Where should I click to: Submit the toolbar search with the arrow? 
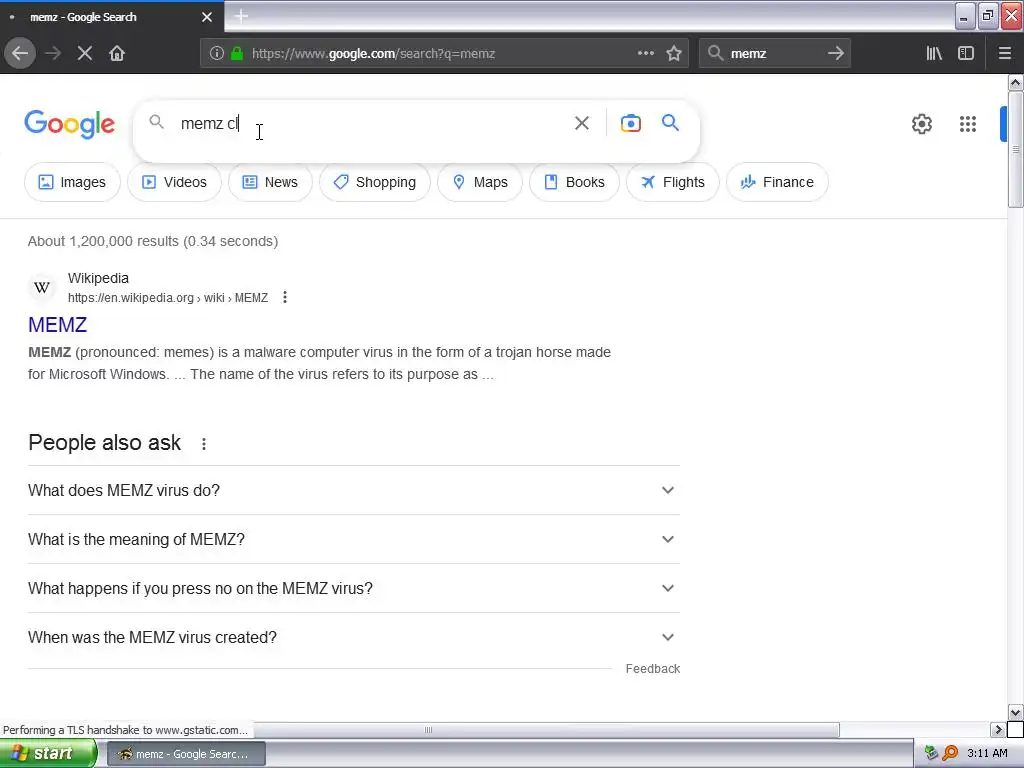(836, 53)
